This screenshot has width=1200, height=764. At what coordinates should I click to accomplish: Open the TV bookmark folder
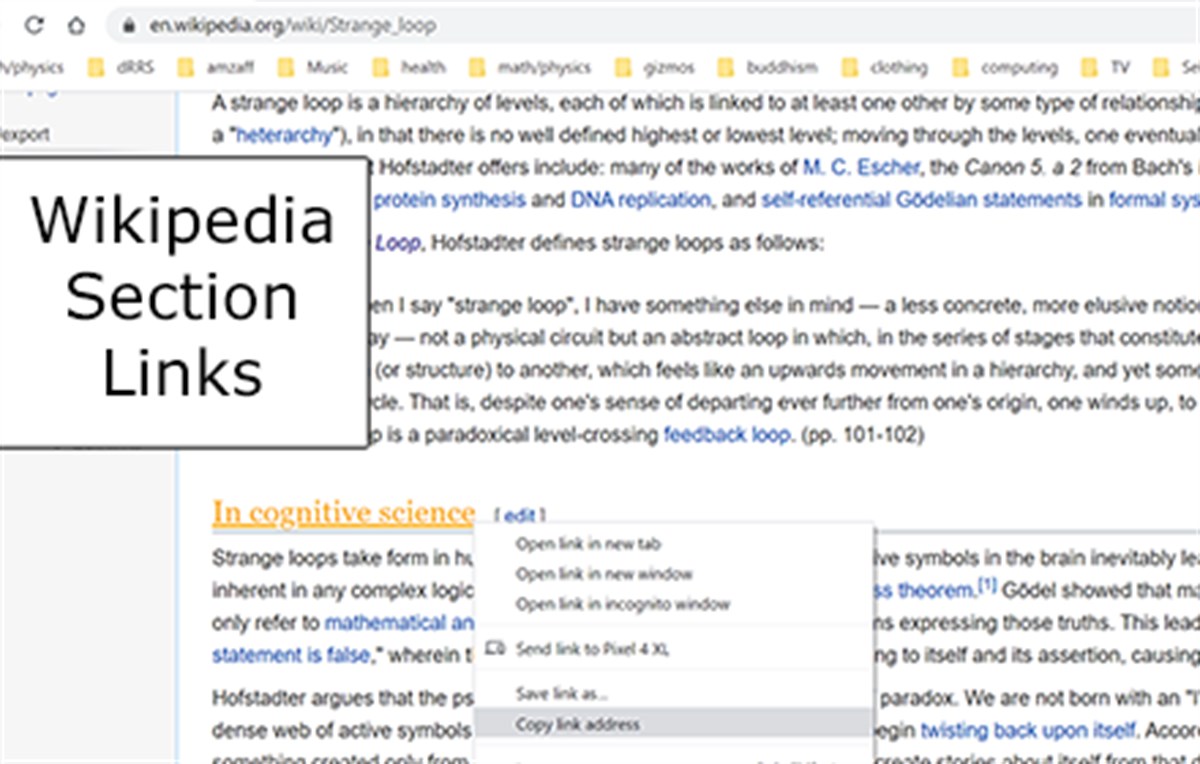point(1106,68)
